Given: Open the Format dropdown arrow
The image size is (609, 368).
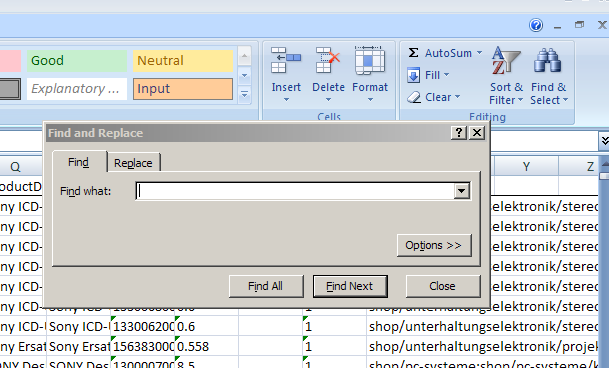Looking at the screenshot, I should (x=370, y=100).
